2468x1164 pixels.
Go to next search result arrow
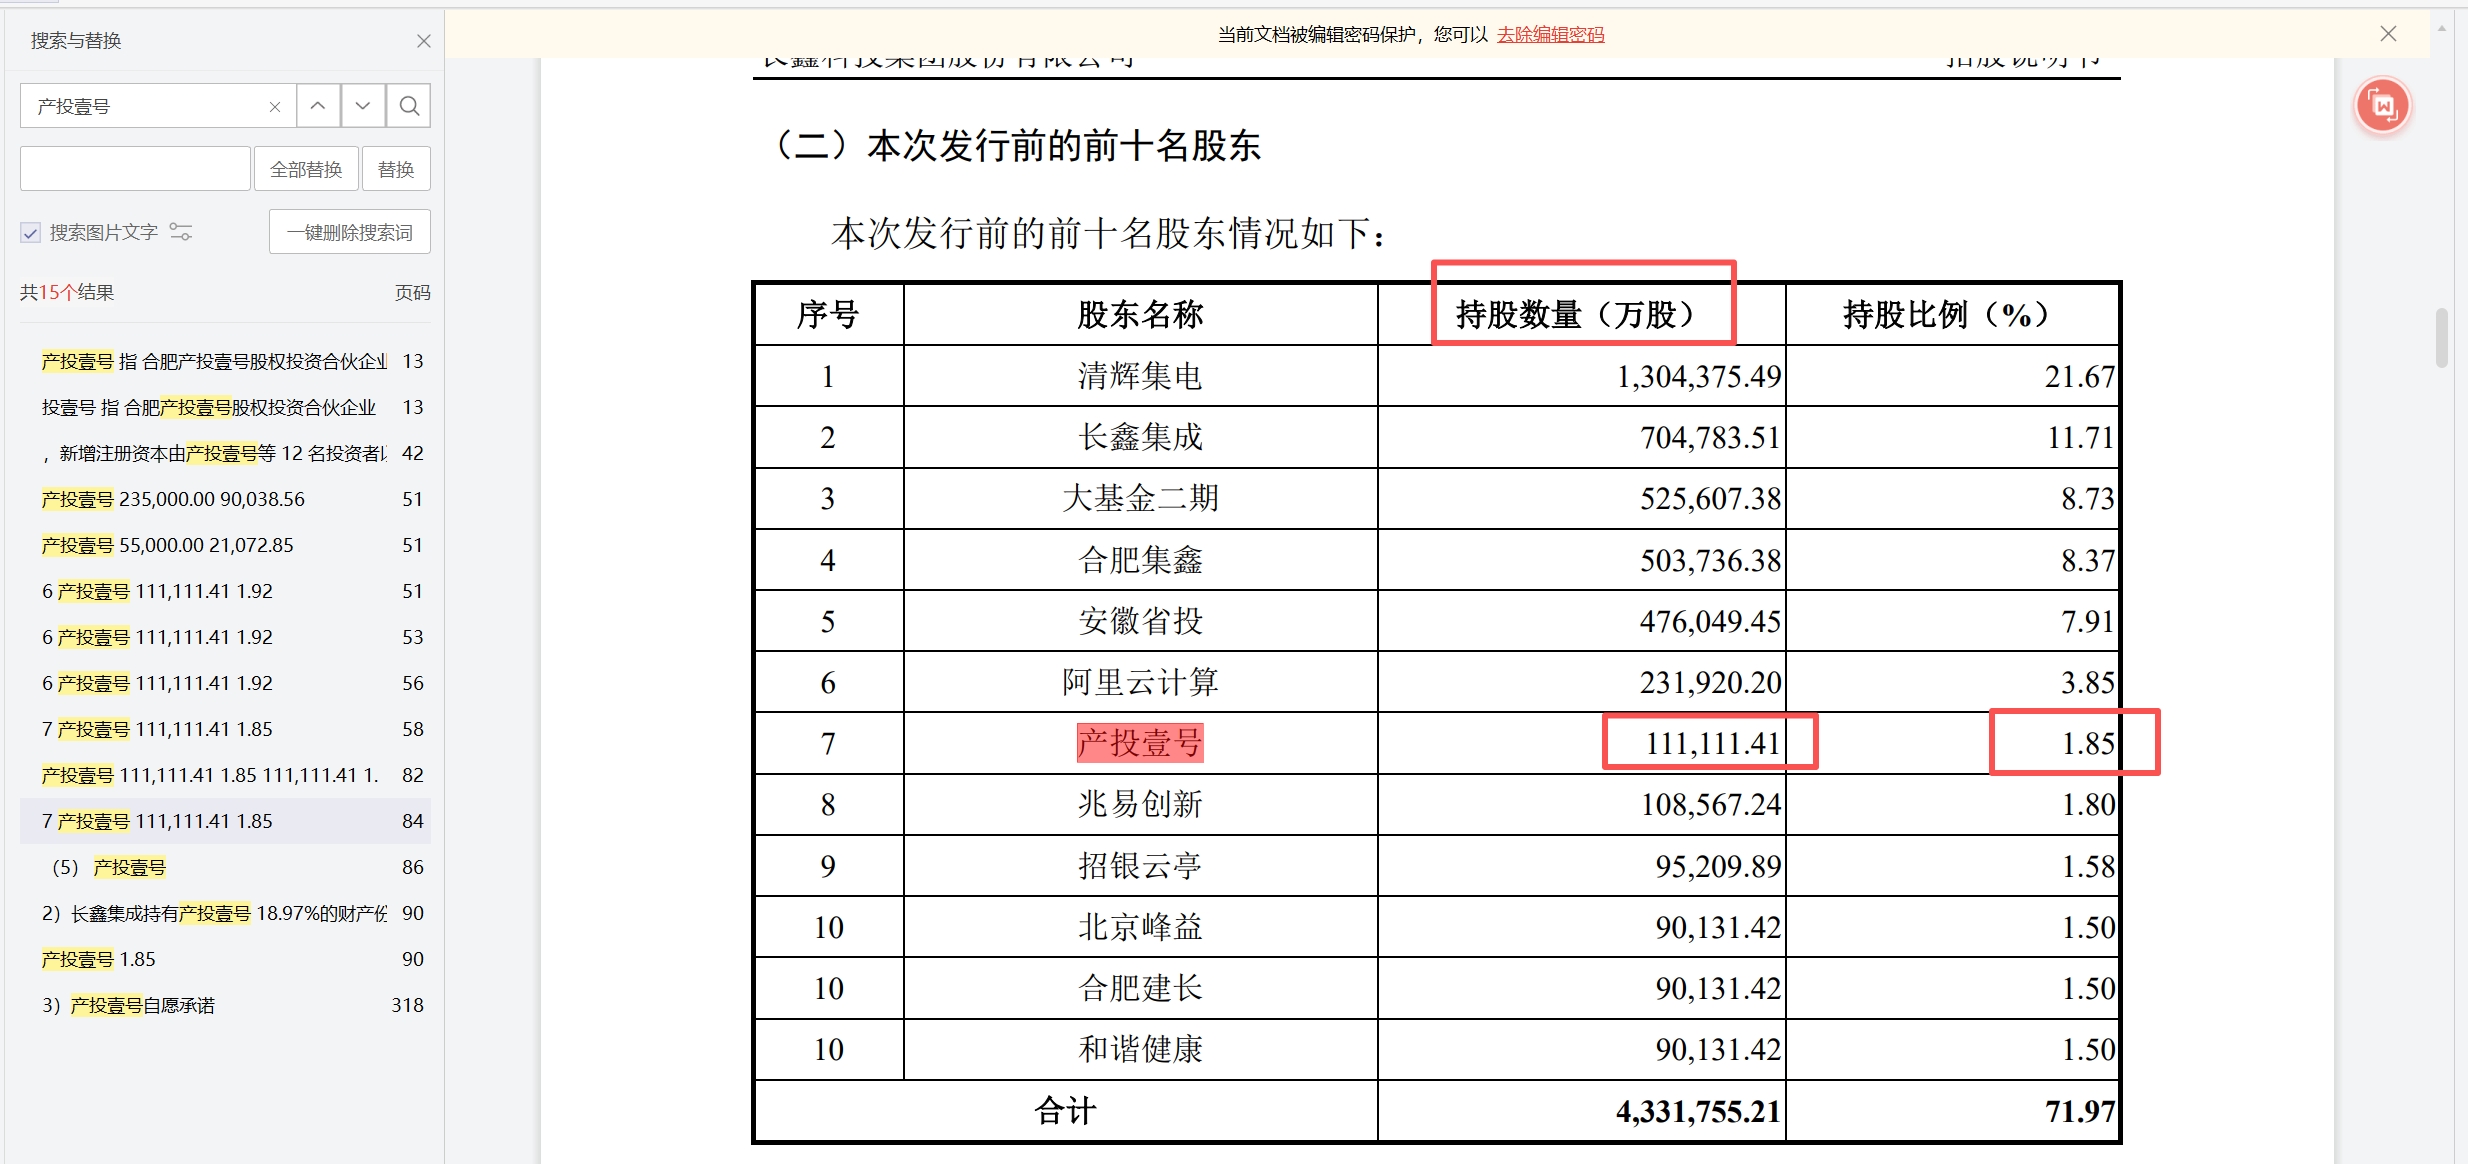[363, 106]
